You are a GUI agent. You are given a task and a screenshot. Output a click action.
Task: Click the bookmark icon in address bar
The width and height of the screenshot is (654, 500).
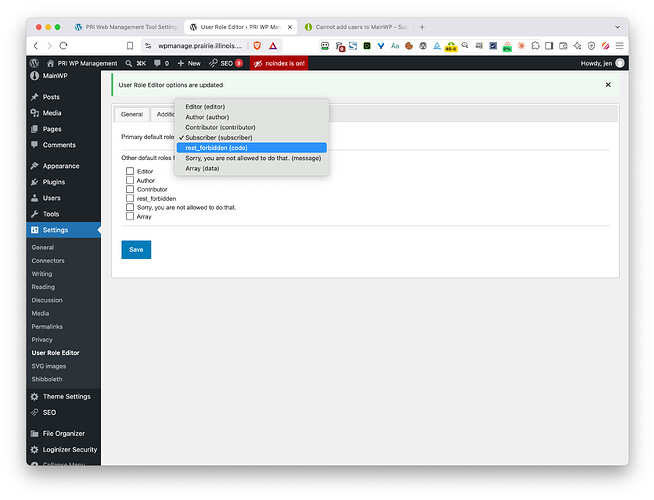(130, 45)
